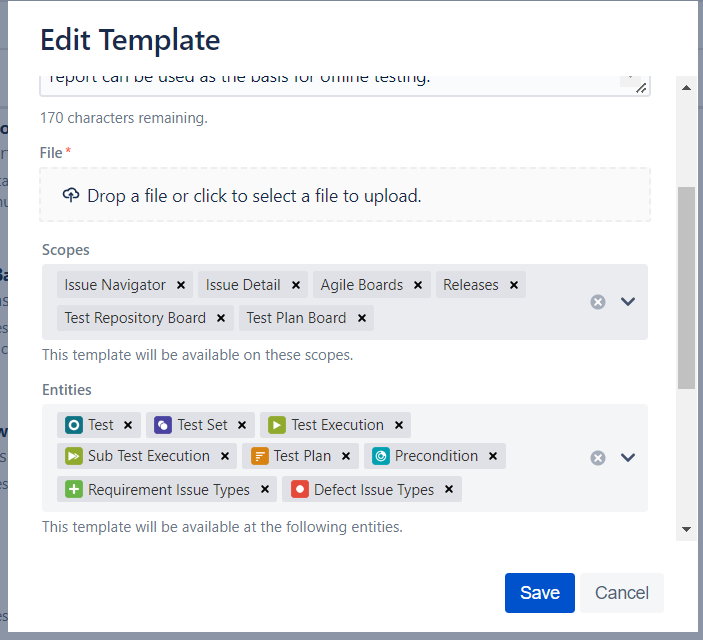This screenshot has width=703, height=640.
Task: Expand the Entities dropdown
Action: click(x=628, y=457)
